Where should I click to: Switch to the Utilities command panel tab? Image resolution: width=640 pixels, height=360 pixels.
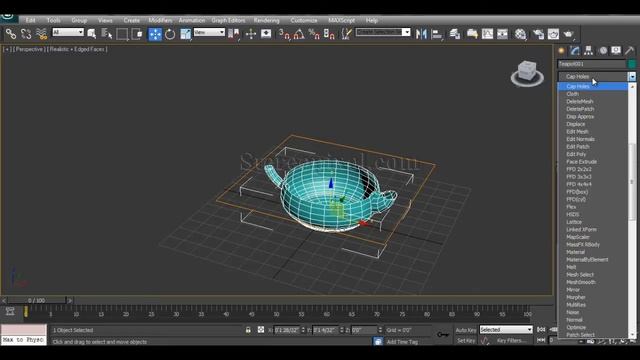(629, 51)
